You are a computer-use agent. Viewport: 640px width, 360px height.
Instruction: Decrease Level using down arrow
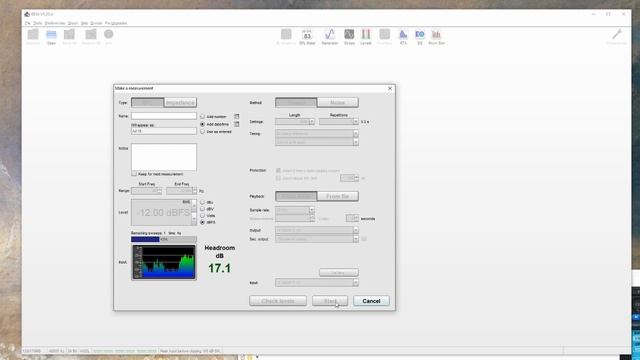coord(194,219)
